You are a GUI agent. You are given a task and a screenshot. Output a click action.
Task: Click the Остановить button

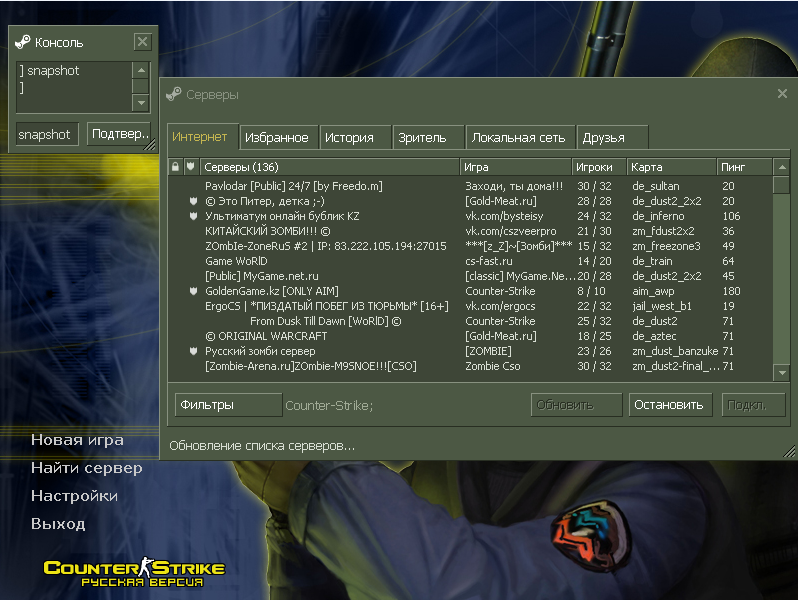[x=670, y=405]
